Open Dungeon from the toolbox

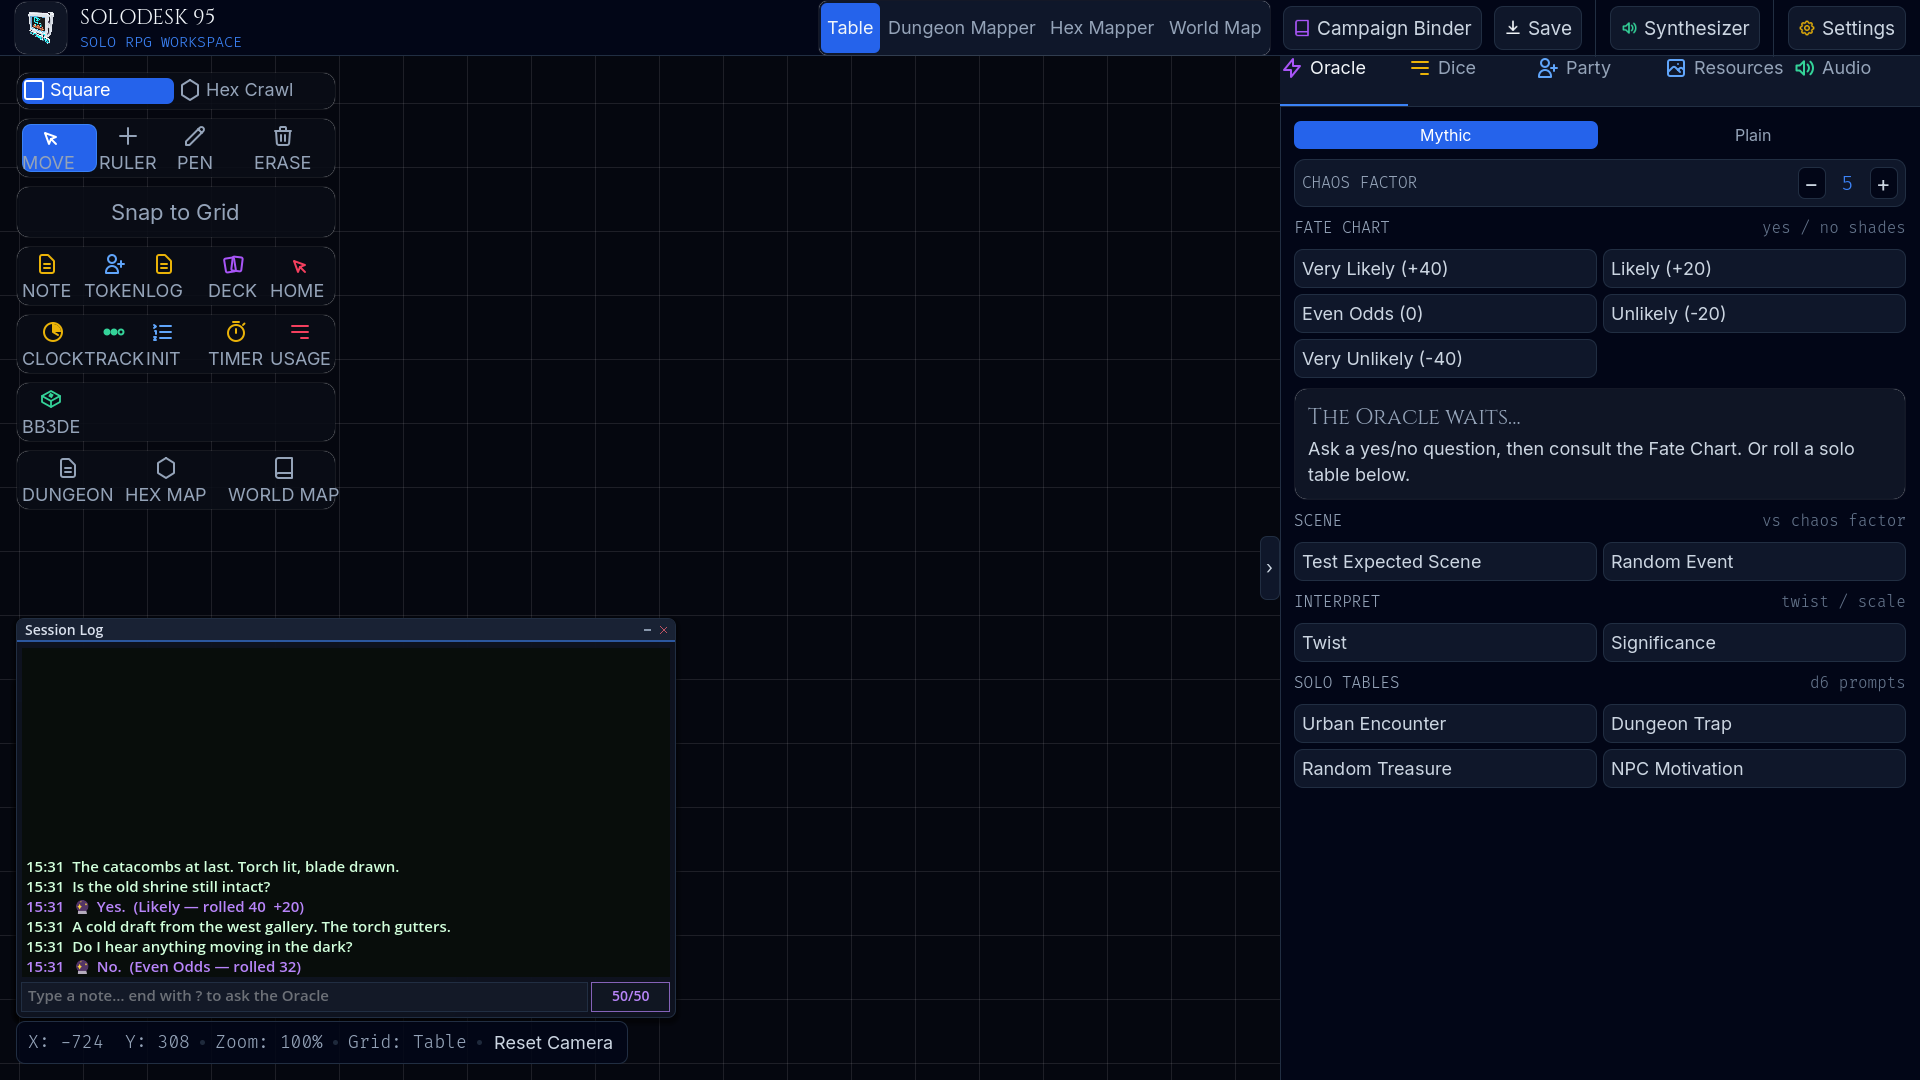click(x=68, y=480)
